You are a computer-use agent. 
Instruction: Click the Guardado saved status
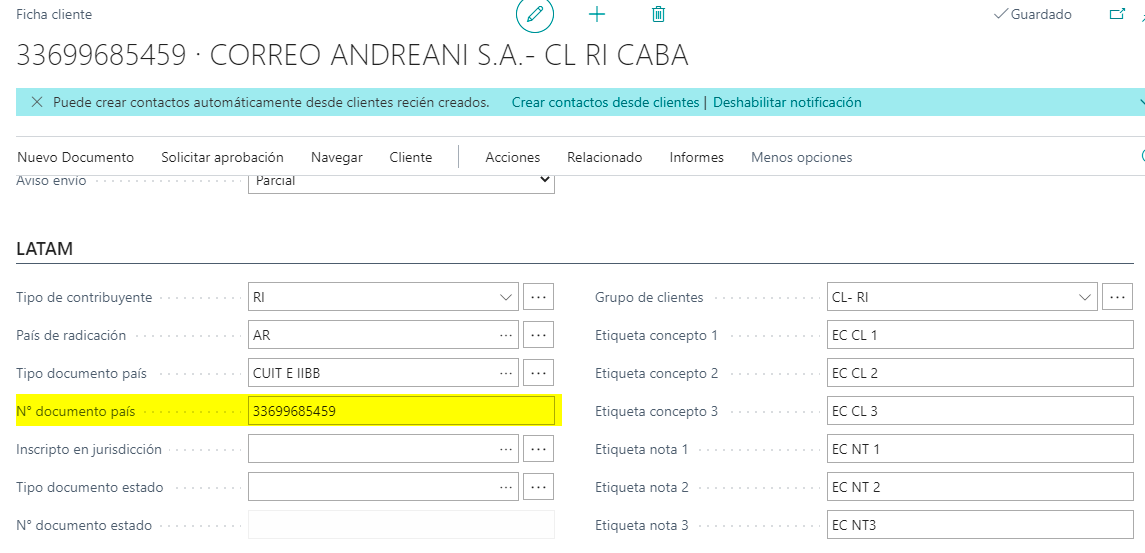pos(1033,15)
